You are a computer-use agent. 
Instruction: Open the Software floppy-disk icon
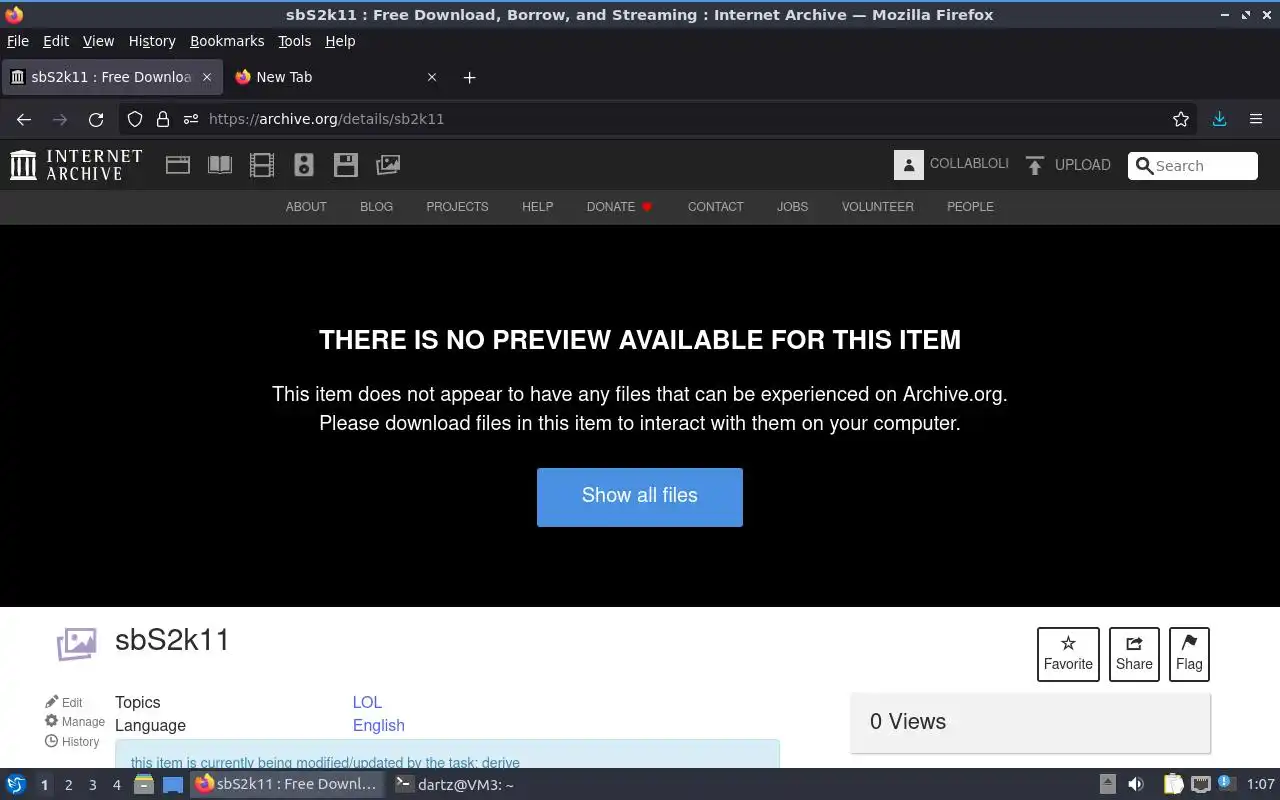pyautogui.click(x=346, y=165)
